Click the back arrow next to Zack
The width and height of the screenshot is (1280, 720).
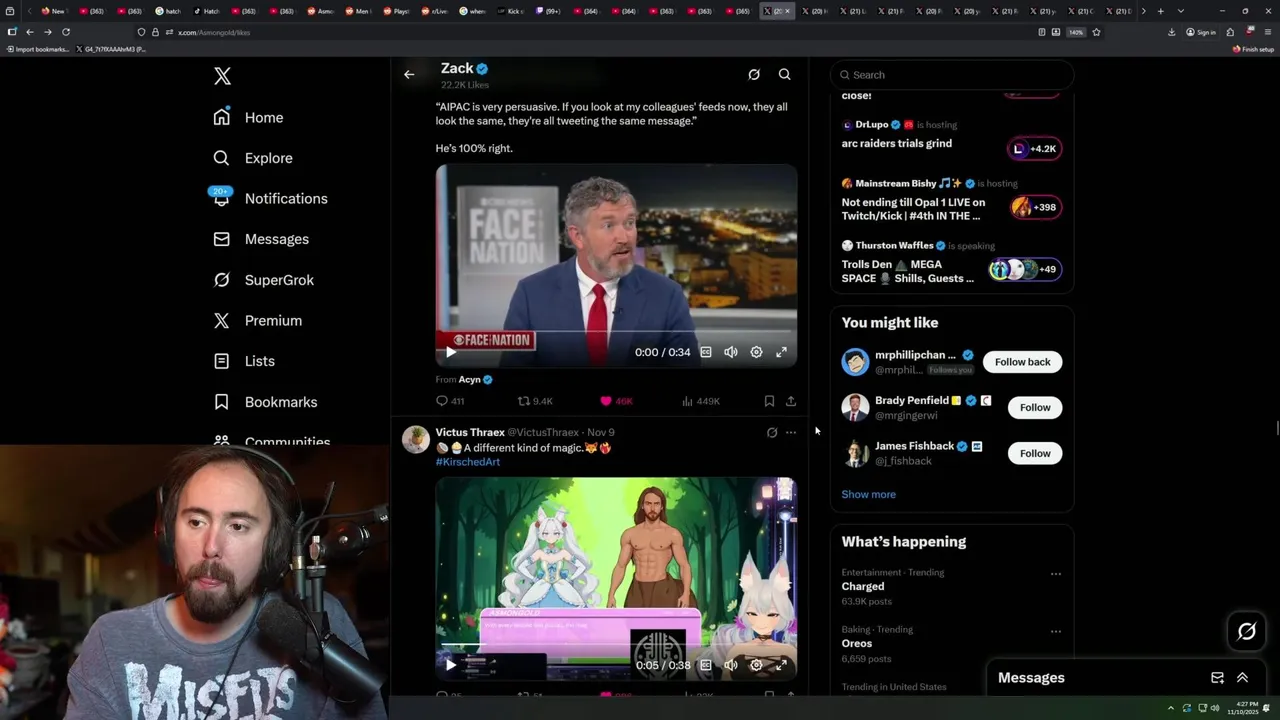(x=409, y=74)
